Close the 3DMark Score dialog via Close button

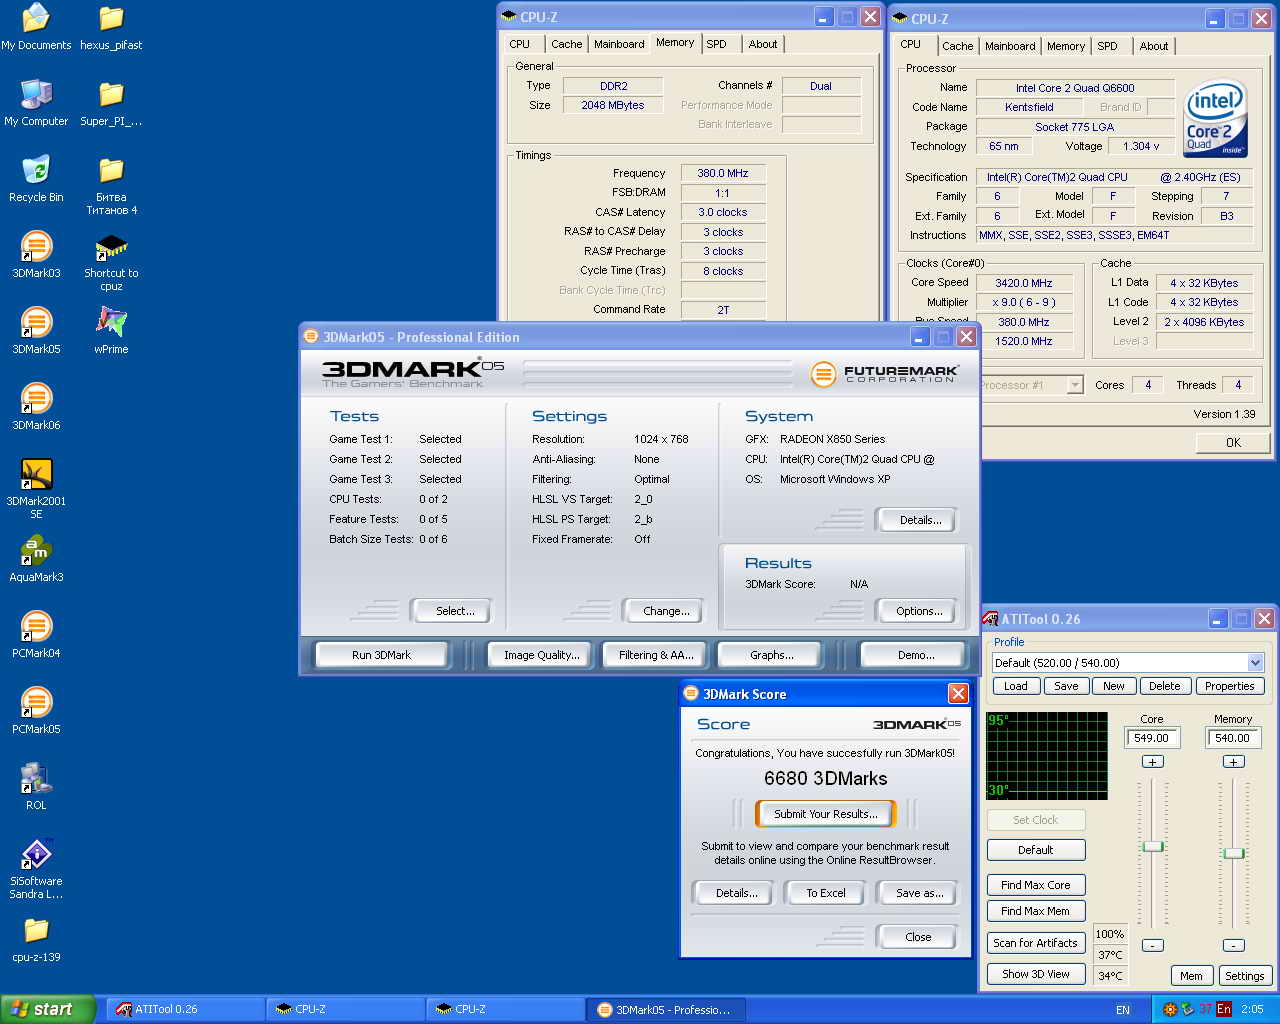[918, 937]
